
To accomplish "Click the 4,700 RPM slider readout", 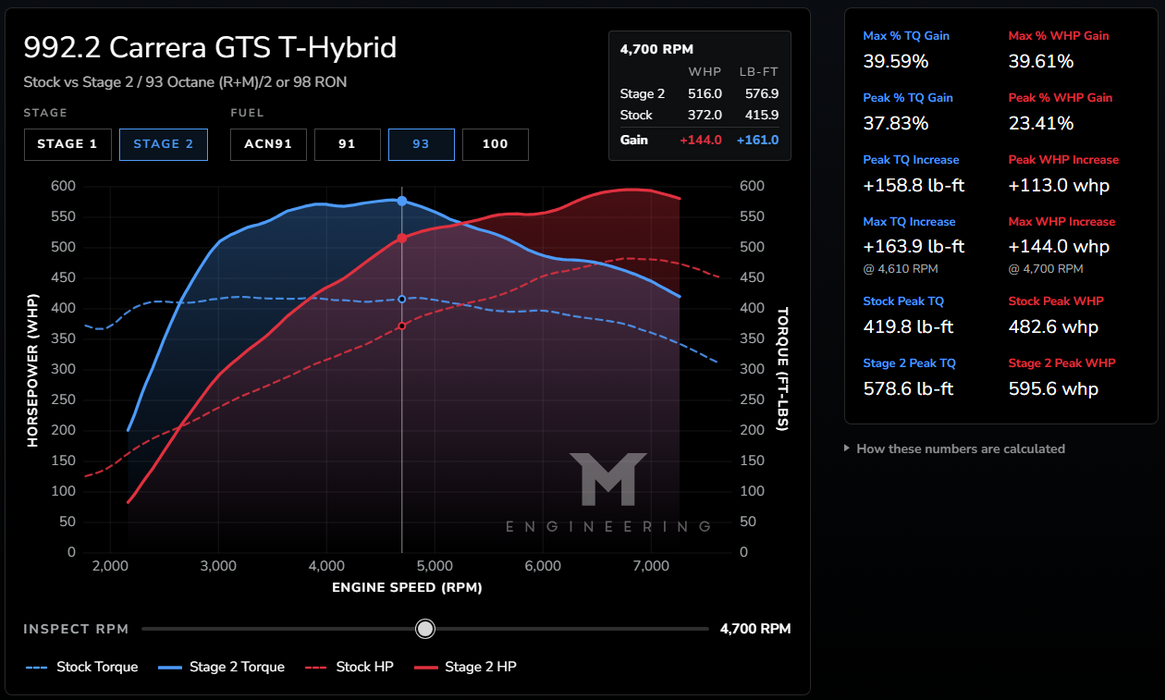I will tap(755, 629).
